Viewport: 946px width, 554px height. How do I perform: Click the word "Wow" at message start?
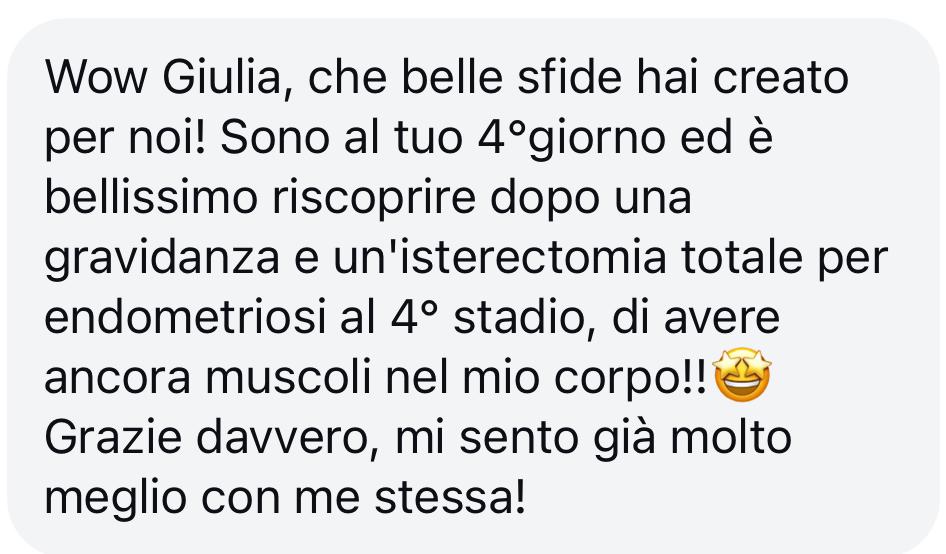click(96, 78)
